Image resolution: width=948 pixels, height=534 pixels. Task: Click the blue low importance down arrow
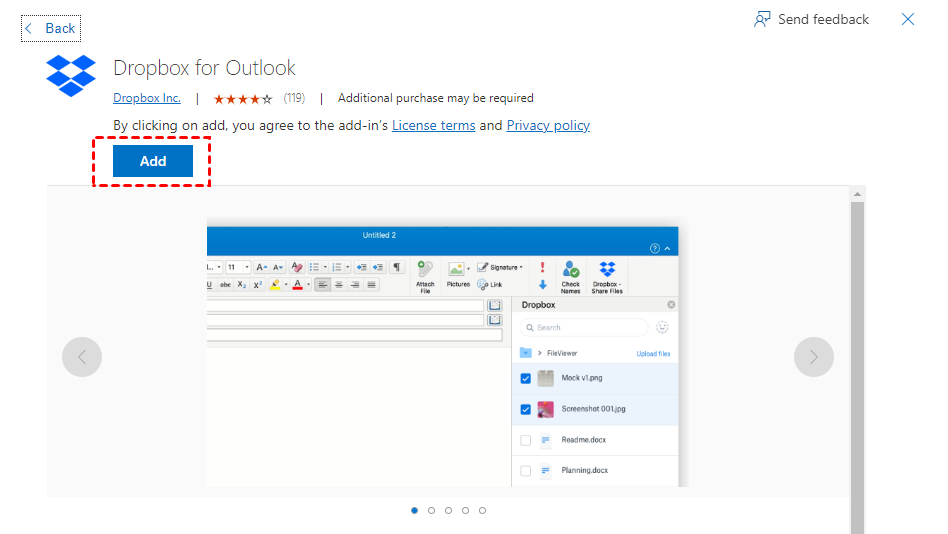click(x=542, y=285)
